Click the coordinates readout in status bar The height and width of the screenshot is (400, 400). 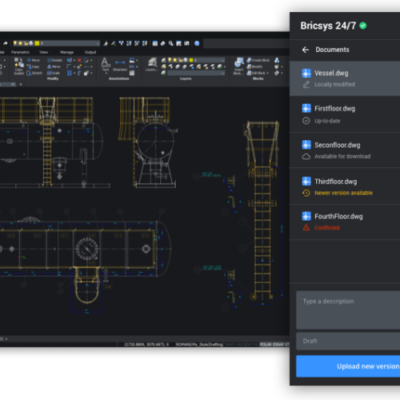tap(146, 344)
